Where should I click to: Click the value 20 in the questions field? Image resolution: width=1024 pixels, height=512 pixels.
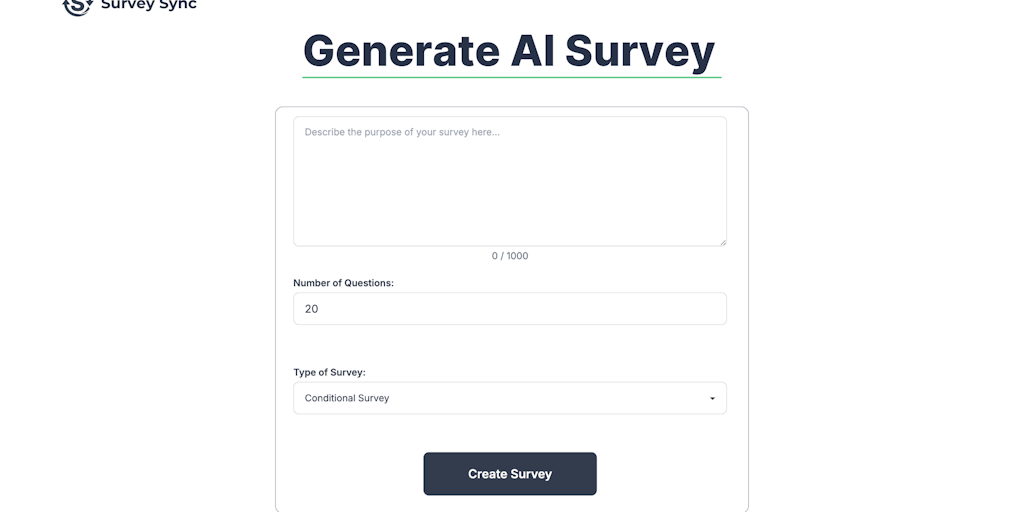click(x=312, y=309)
